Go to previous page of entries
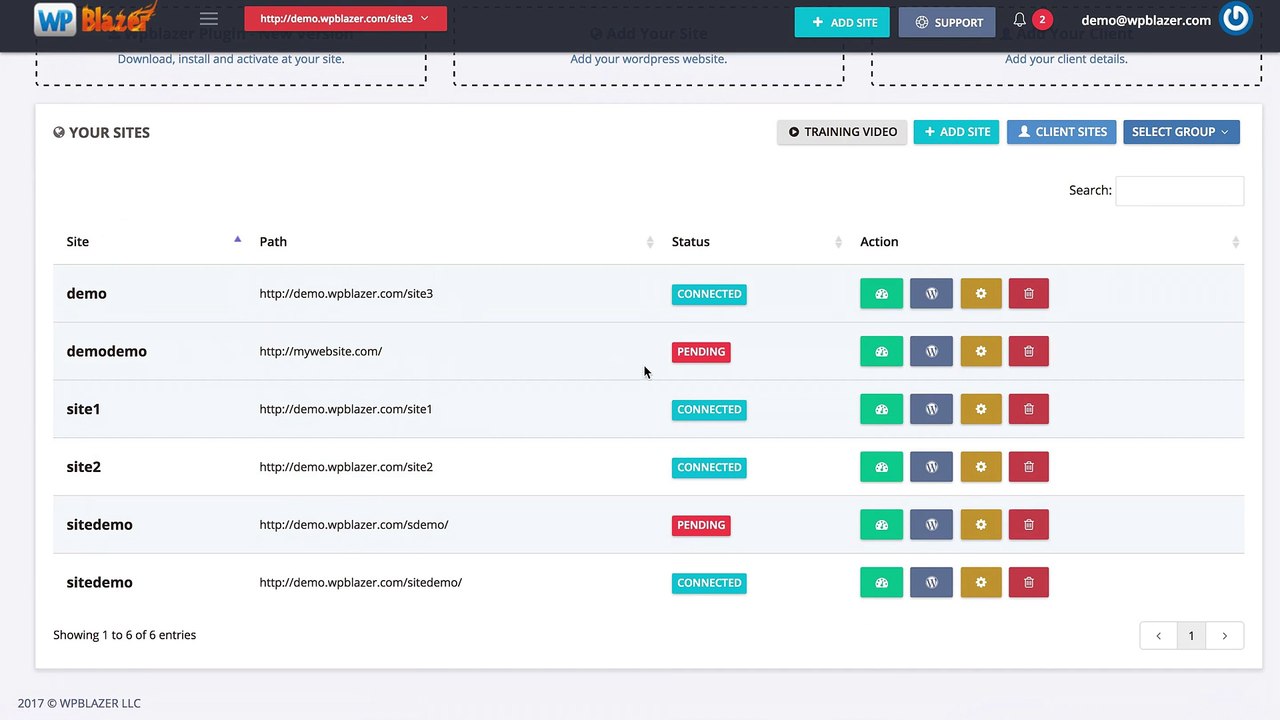Viewport: 1280px width, 720px height. coord(1158,636)
